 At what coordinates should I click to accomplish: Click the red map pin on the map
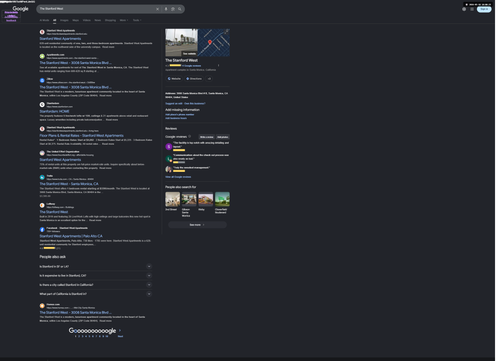(x=210, y=42)
